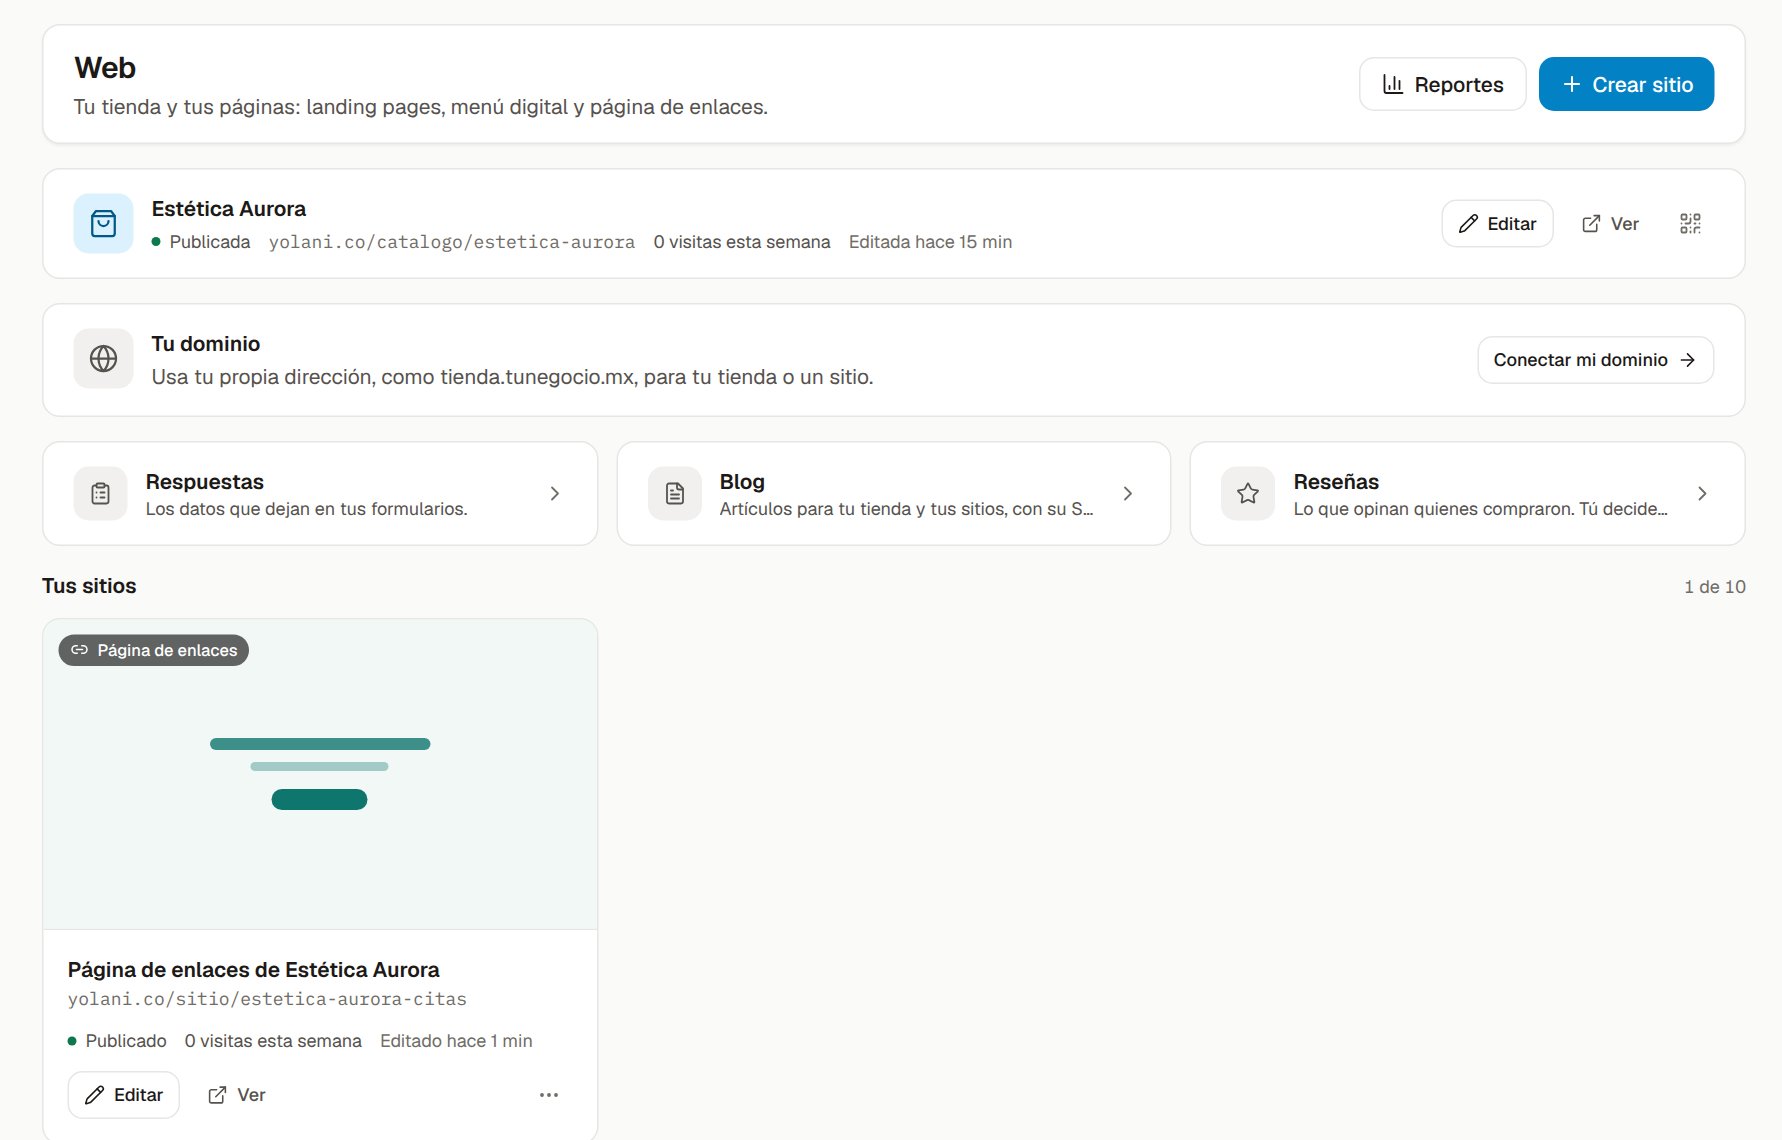Click the Crear sitio button
The width and height of the screenshot is (1782, 1140).
[x=1626, y=84]
